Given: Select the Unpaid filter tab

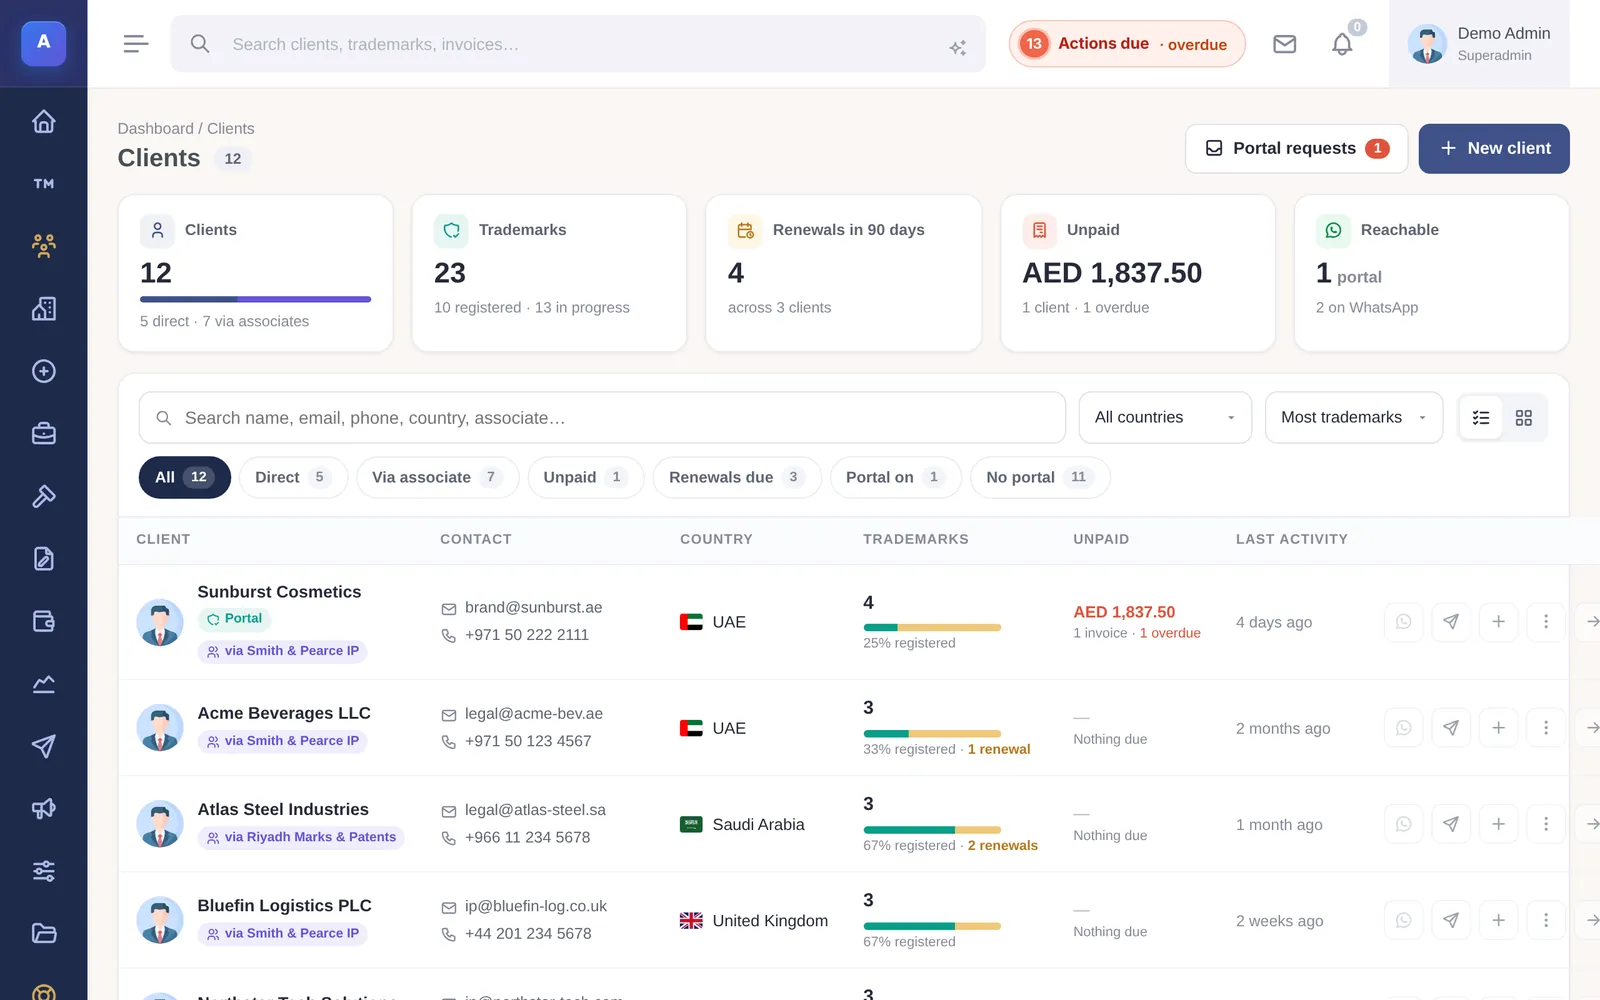Looking at the screenshot, I should [585, 477].
